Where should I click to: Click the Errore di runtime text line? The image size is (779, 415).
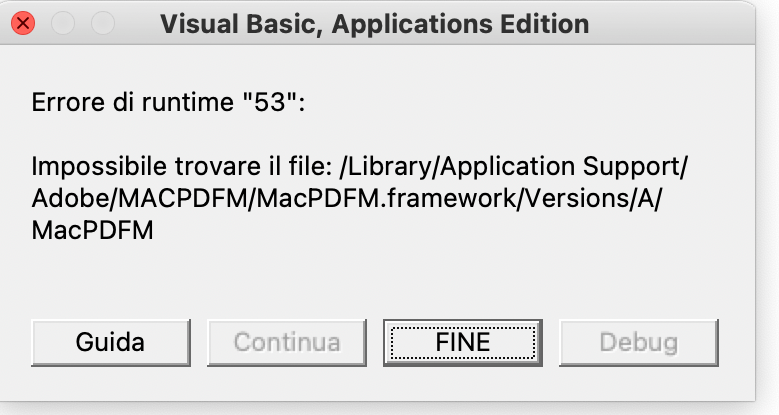click(168, 102)
